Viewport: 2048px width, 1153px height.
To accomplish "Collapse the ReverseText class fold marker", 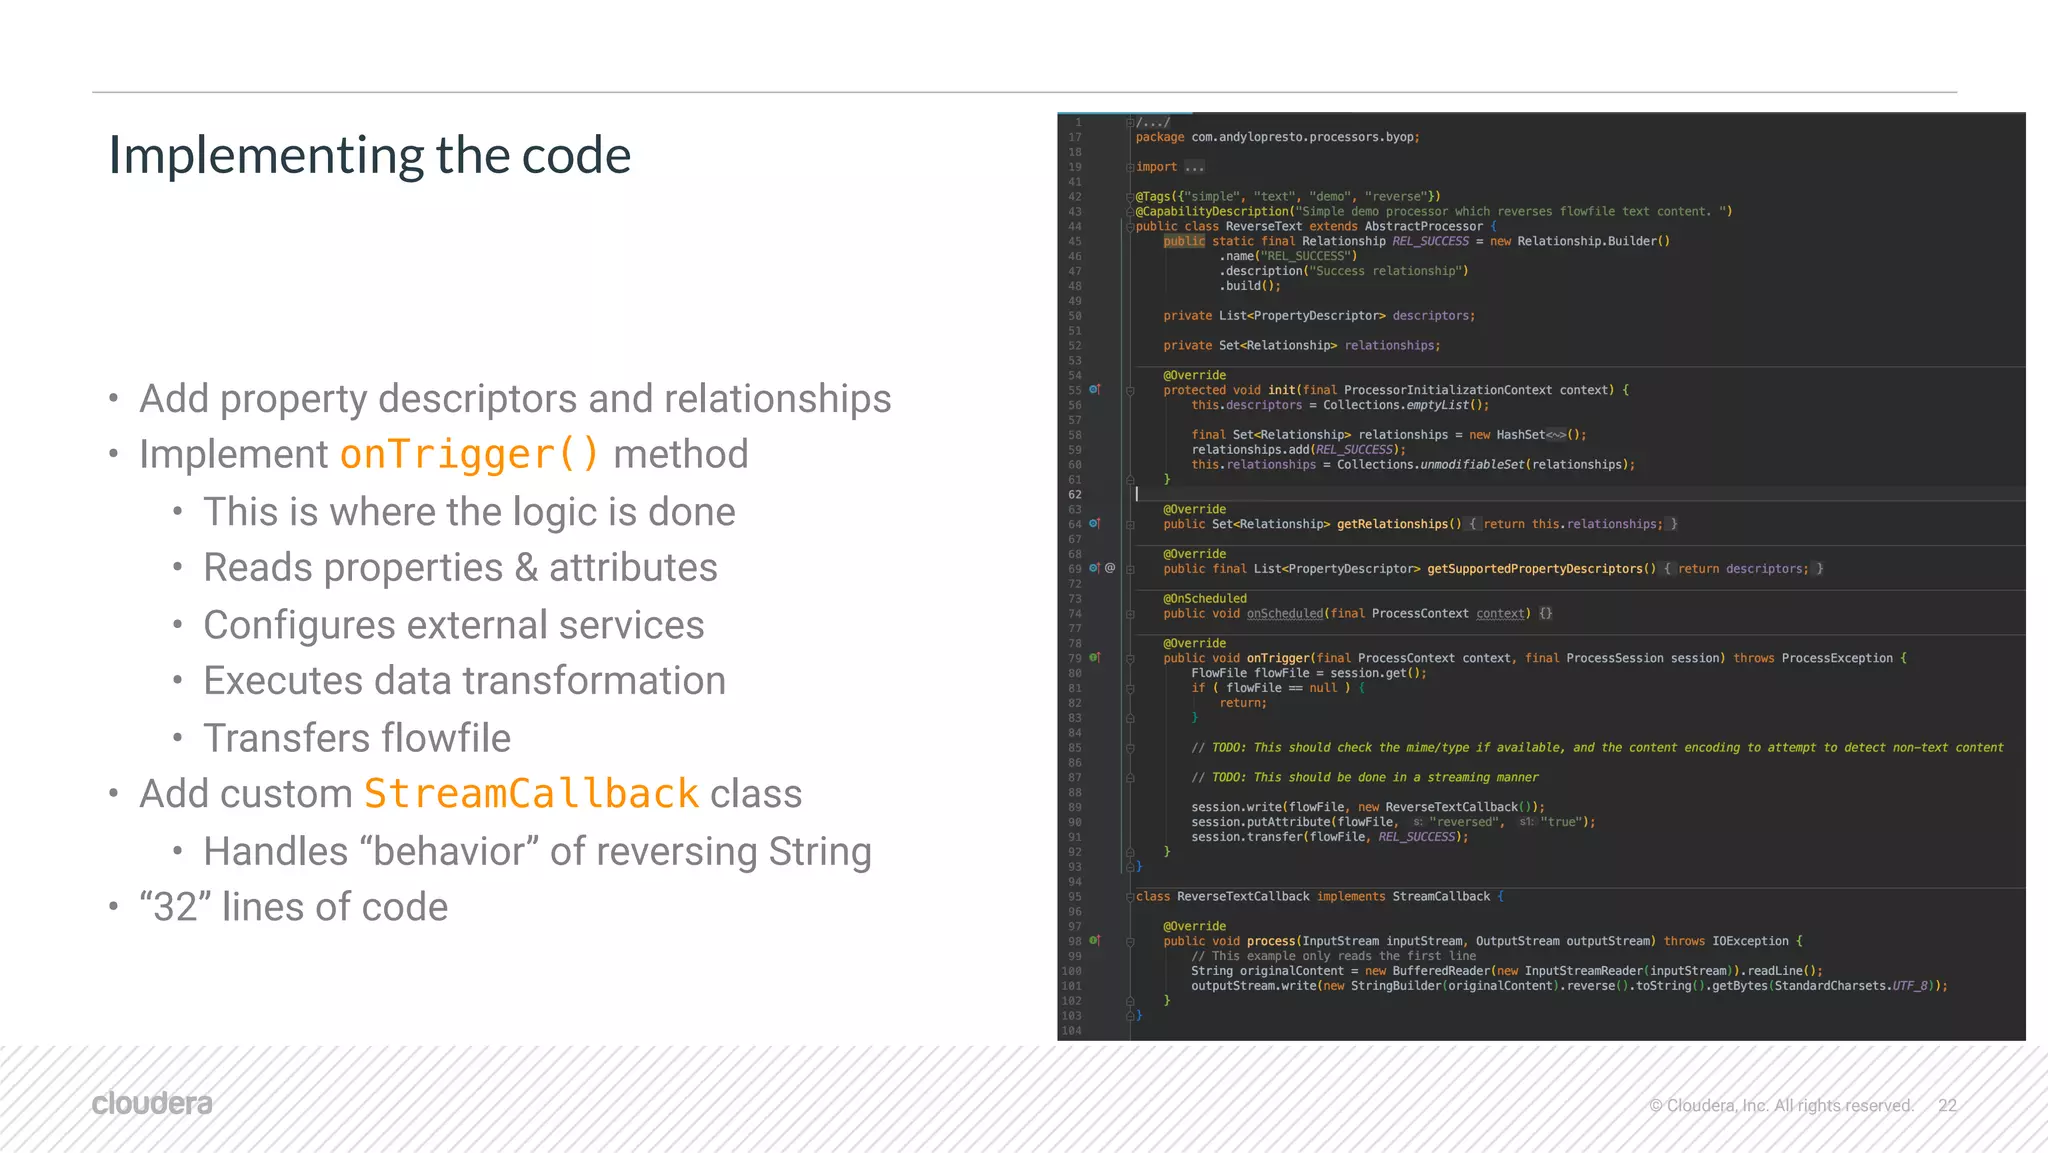I will pyautogui.click(x=1130, y=227).
